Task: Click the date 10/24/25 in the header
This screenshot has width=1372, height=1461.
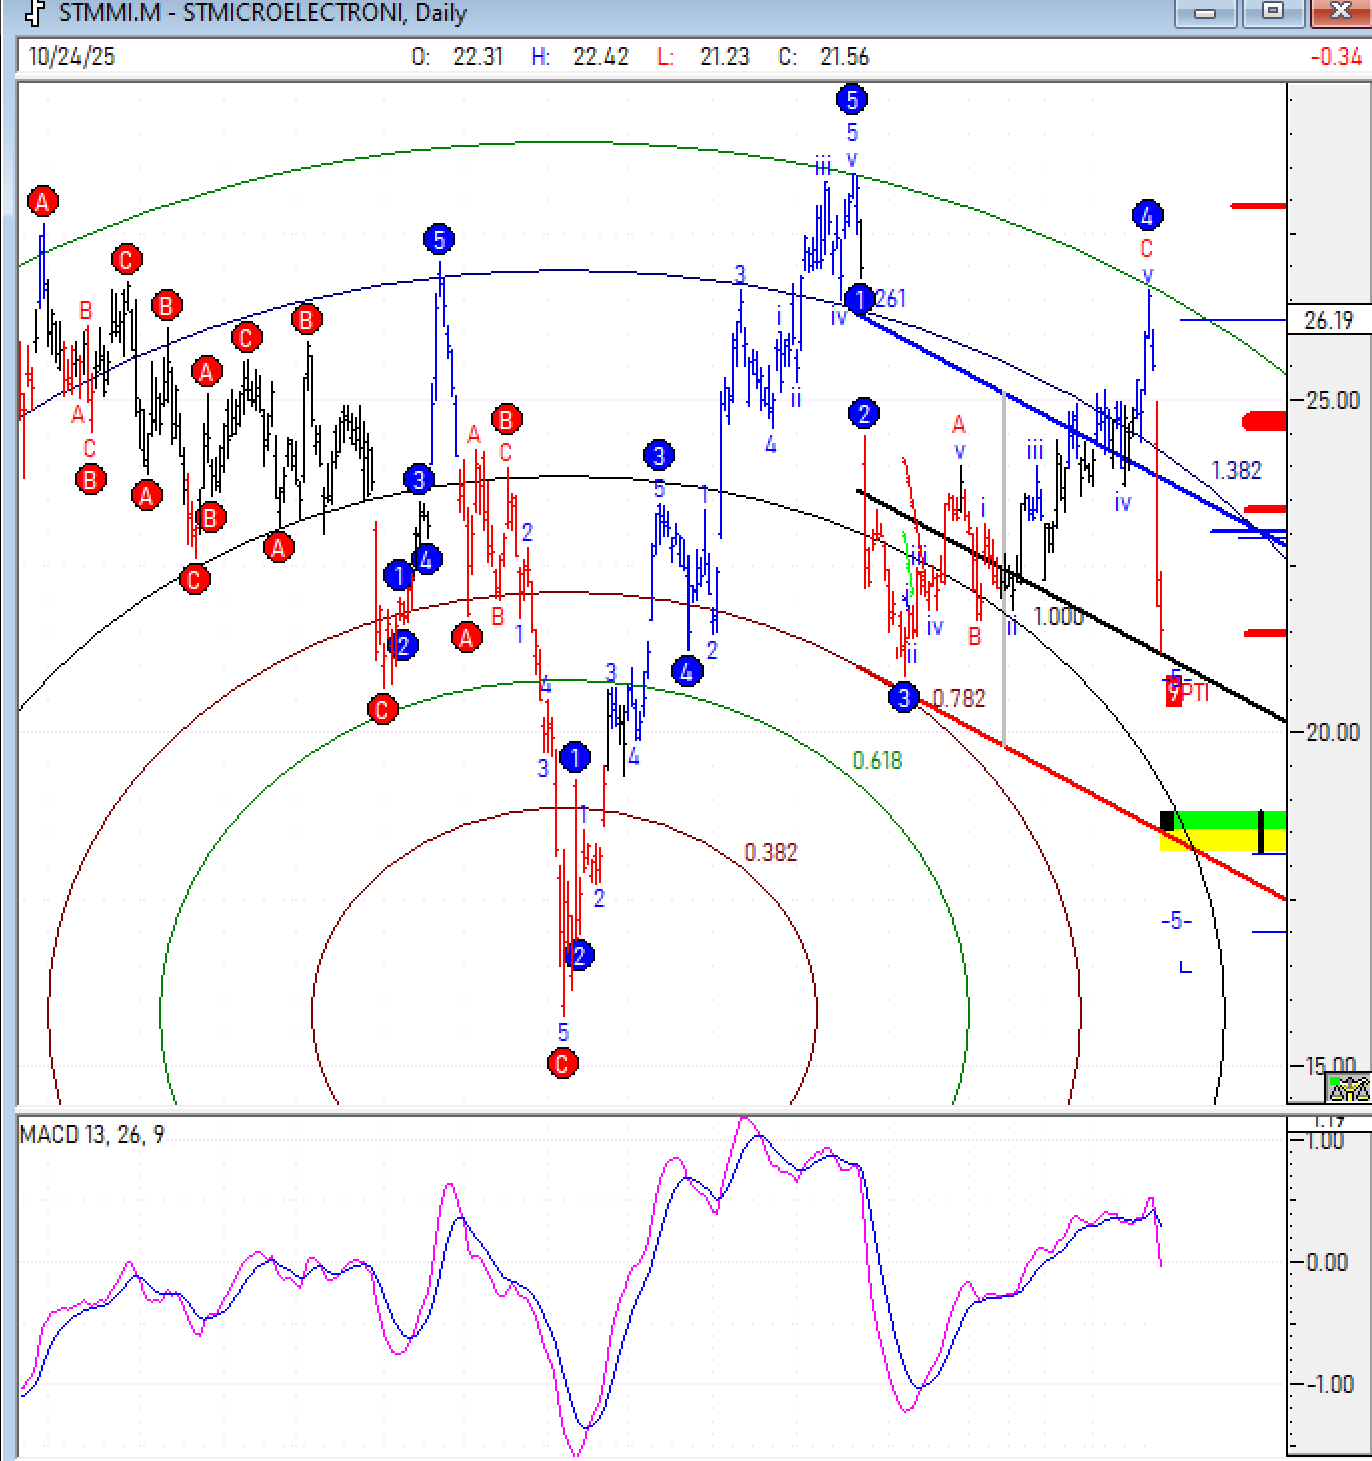Action: [x=72, y=57]
